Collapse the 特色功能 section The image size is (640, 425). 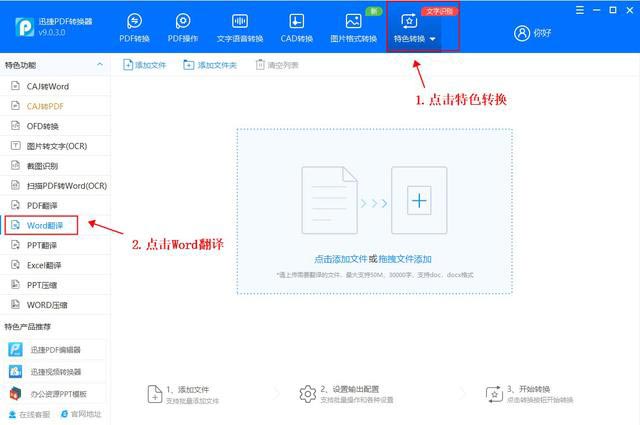(x=100, y=65)
